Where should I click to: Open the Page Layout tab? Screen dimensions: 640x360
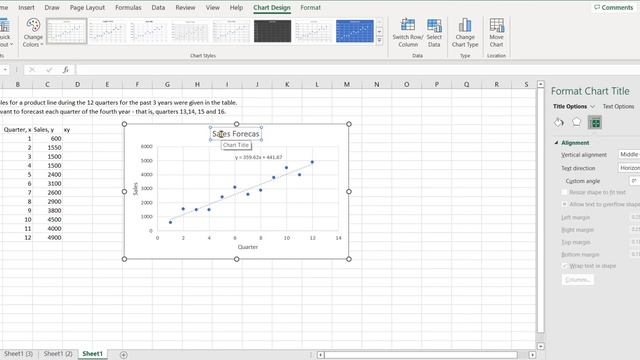point(87,7)
